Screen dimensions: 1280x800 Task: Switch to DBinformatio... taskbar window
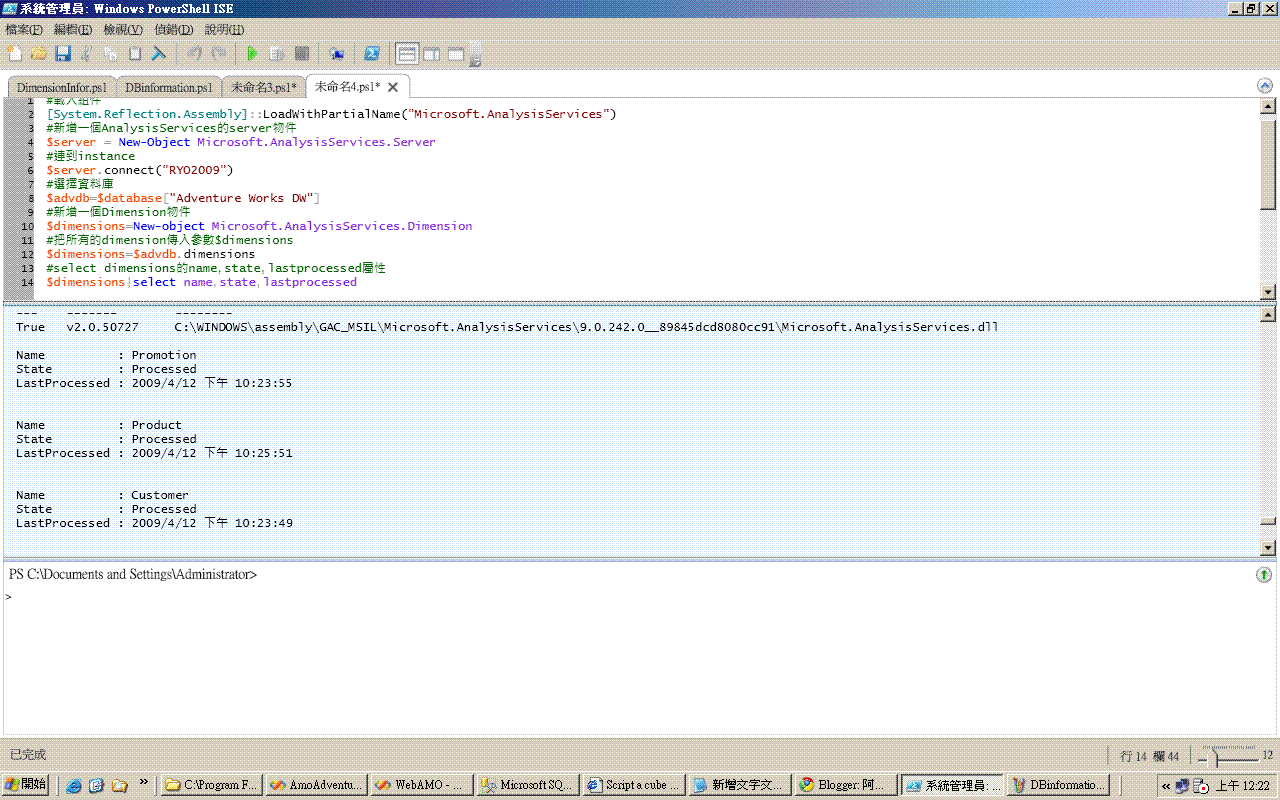tap(1058, 785)
